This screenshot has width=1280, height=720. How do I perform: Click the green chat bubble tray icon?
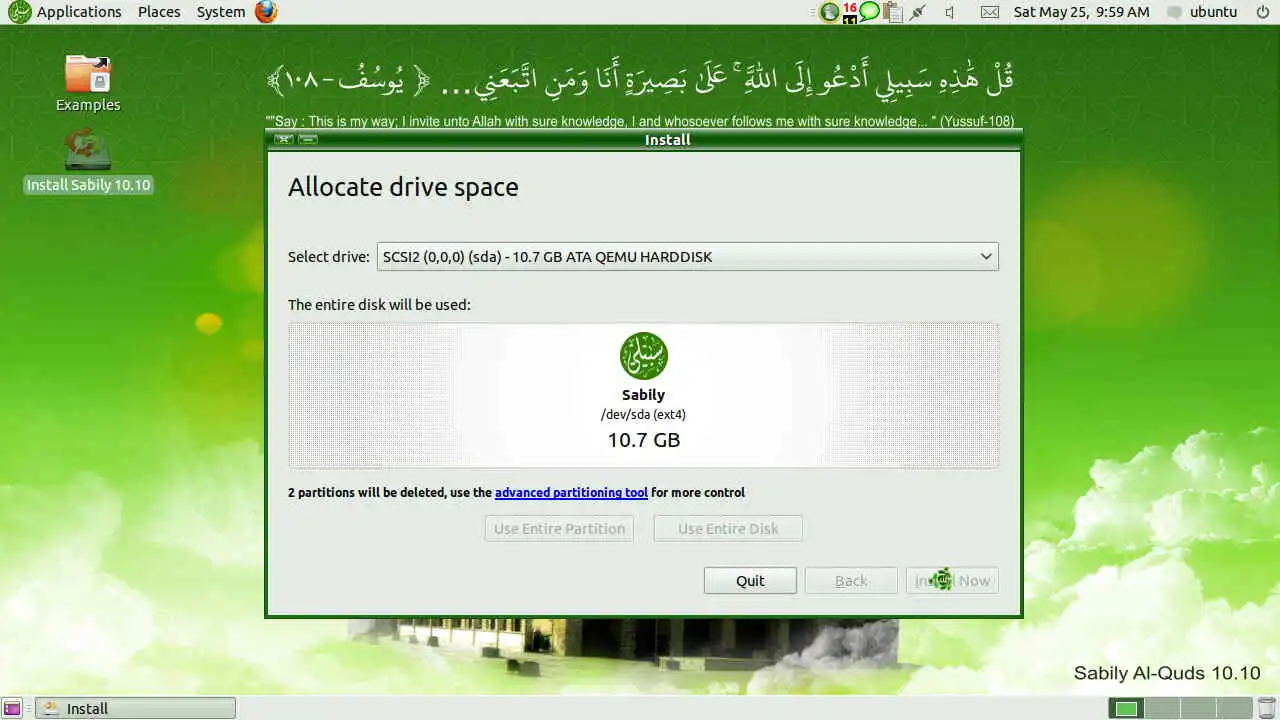click(869, 11)
